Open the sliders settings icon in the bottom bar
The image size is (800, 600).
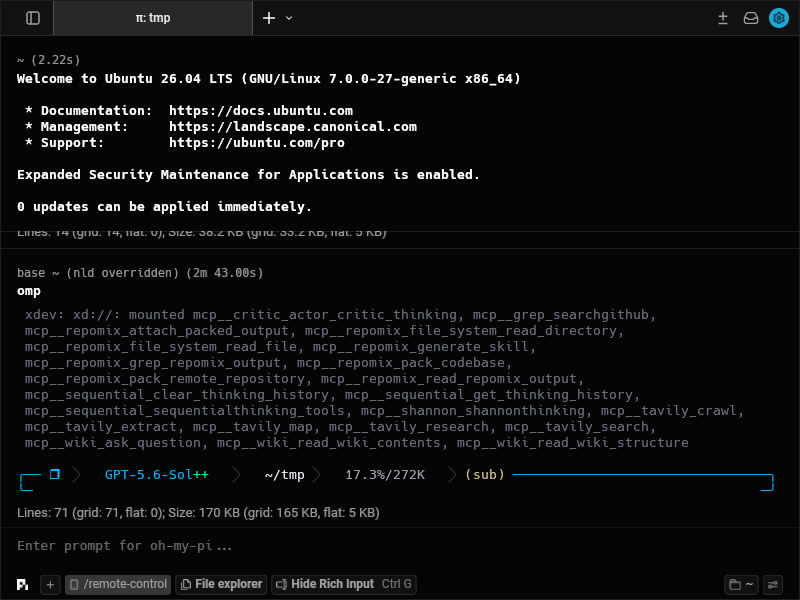pyautogui.click(x=773, y=585)
